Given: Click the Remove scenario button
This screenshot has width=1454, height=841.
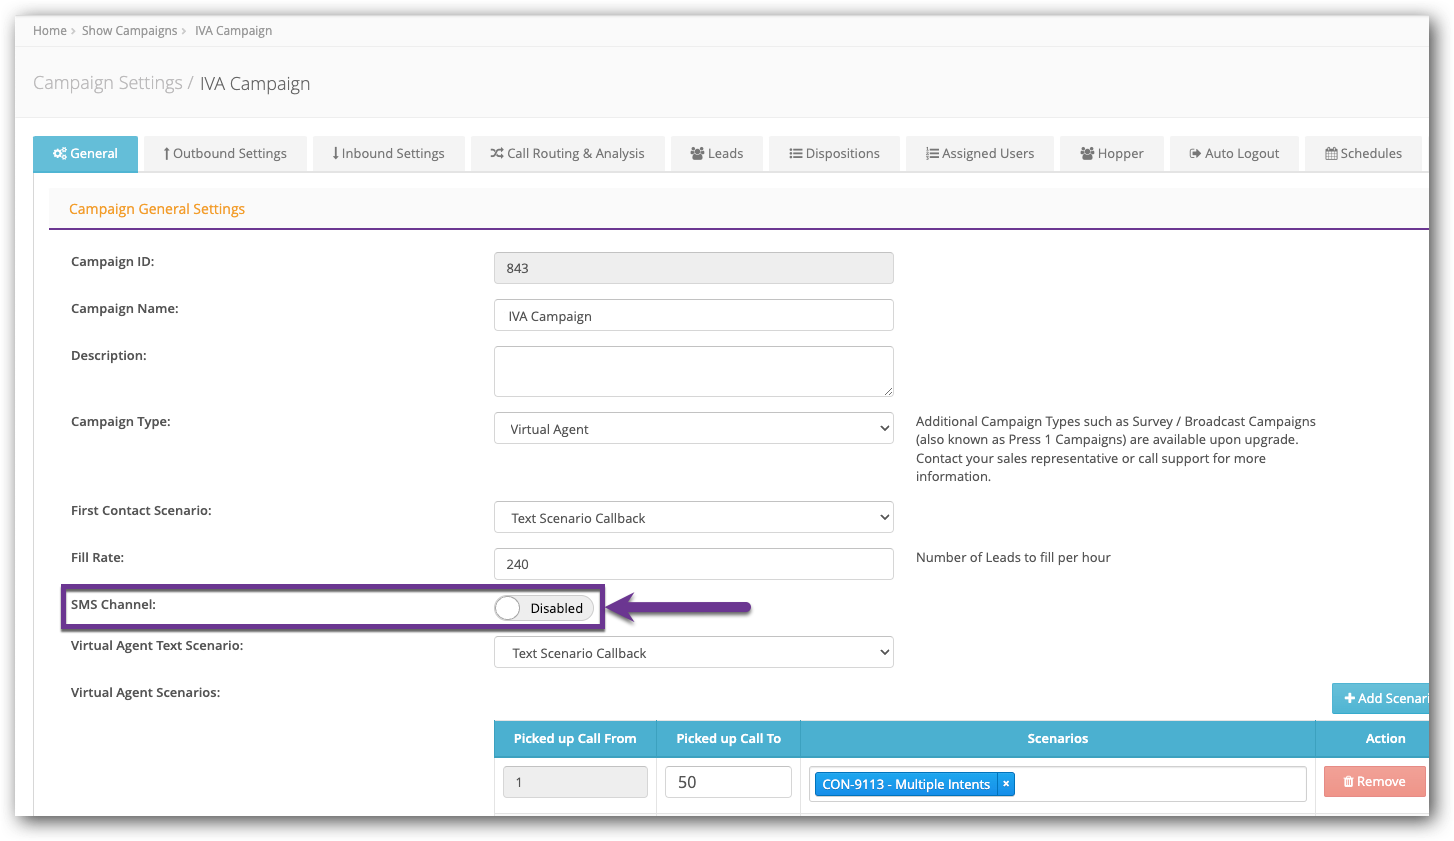Looking at the screenshot, I should tap(1375, 781).
